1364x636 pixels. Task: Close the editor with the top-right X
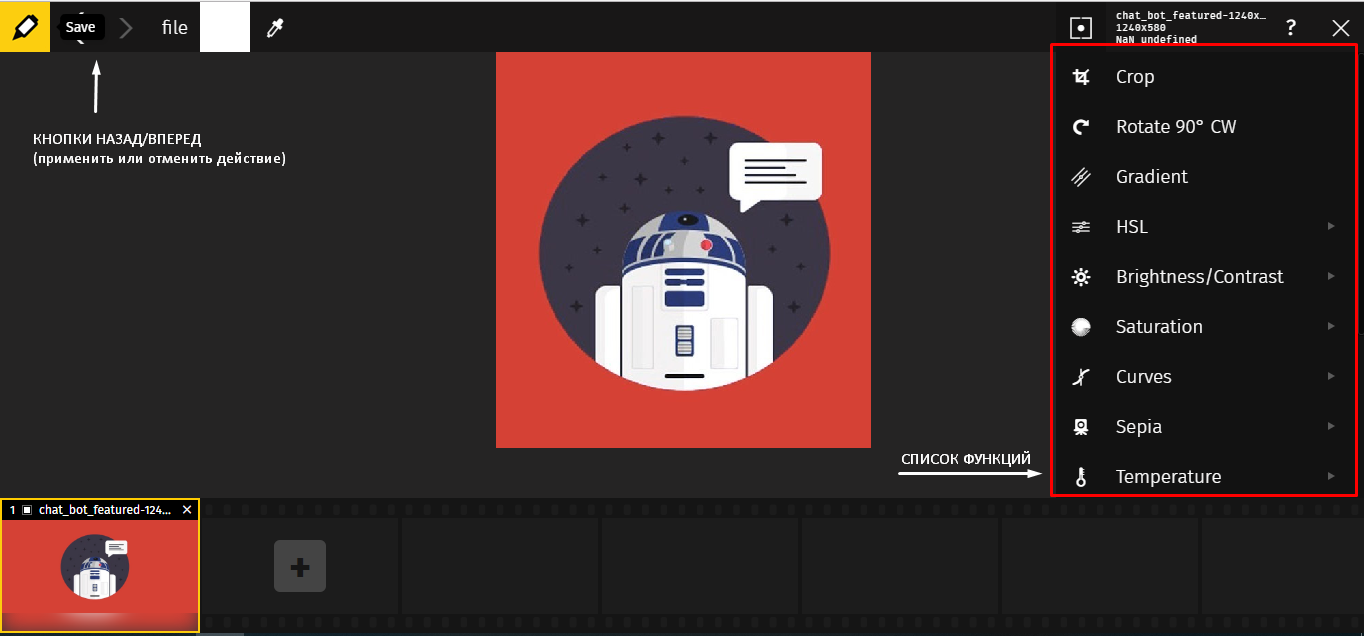tap(1341, 28)
